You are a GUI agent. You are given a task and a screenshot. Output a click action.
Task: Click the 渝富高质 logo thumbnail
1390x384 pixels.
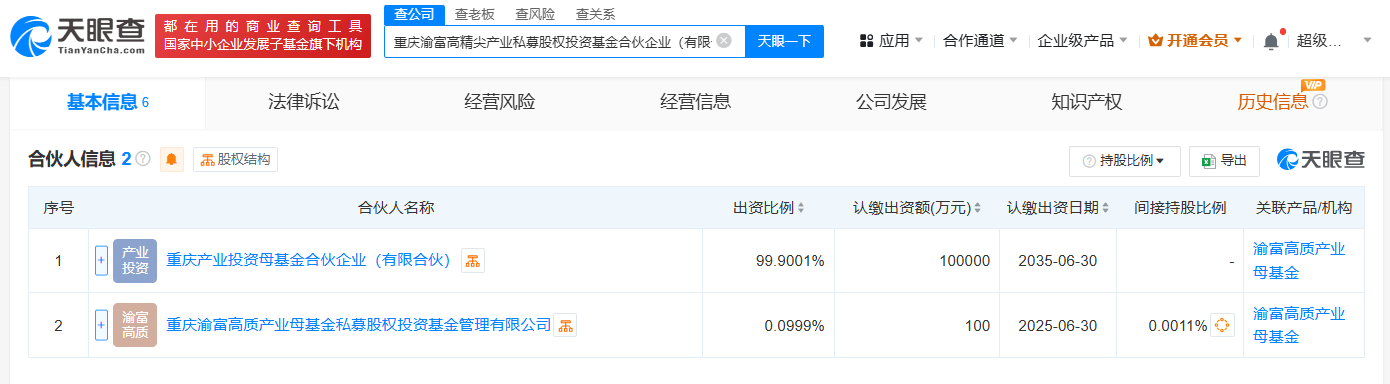(135, 325)
